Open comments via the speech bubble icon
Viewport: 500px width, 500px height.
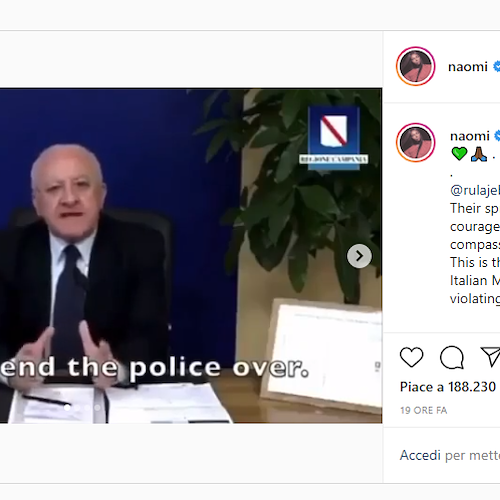click(452, 357)
